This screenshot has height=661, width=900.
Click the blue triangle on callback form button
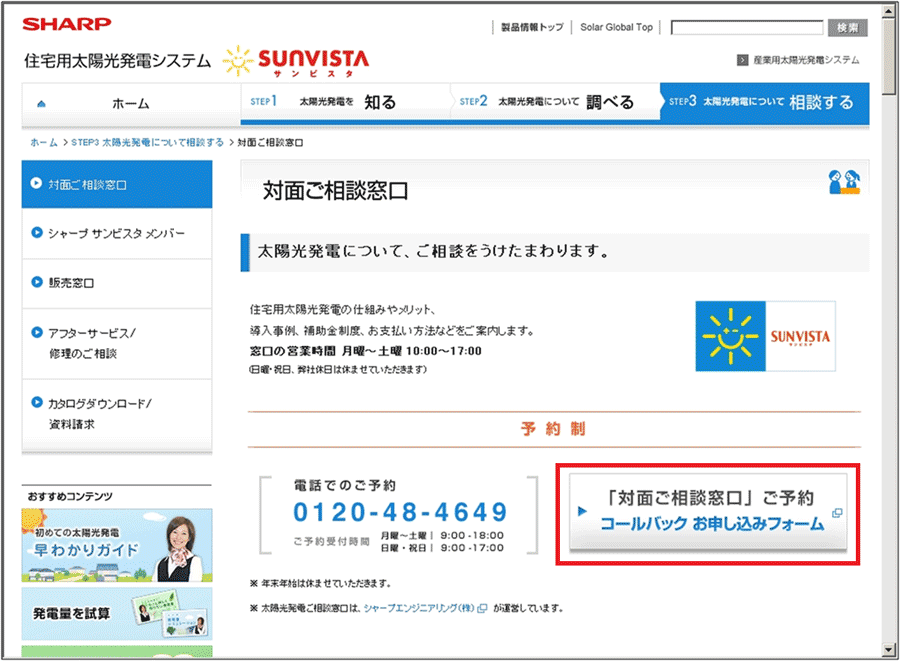(x=582, y=511)
